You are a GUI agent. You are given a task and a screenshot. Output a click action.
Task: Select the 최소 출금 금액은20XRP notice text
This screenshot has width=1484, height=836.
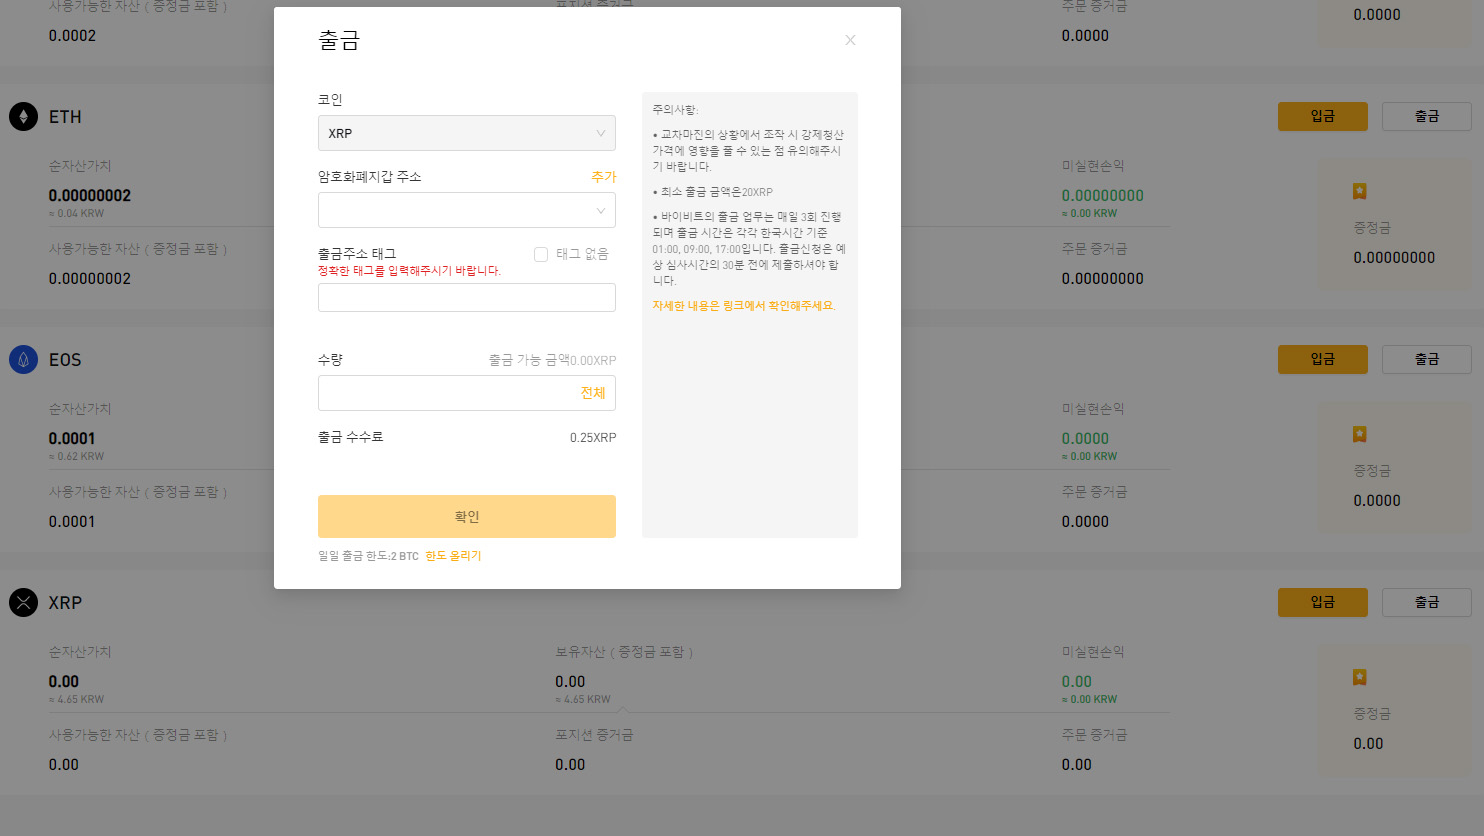(x=713, y=192)
